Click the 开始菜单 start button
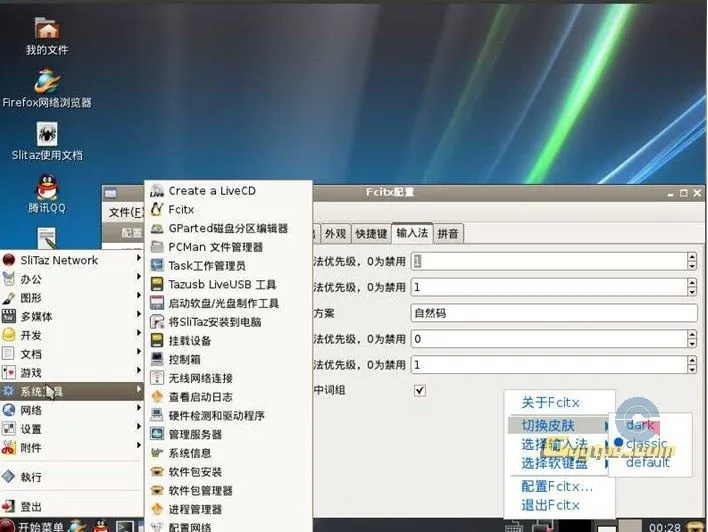The width and height of the screenshot is (708, 532). 33,527
